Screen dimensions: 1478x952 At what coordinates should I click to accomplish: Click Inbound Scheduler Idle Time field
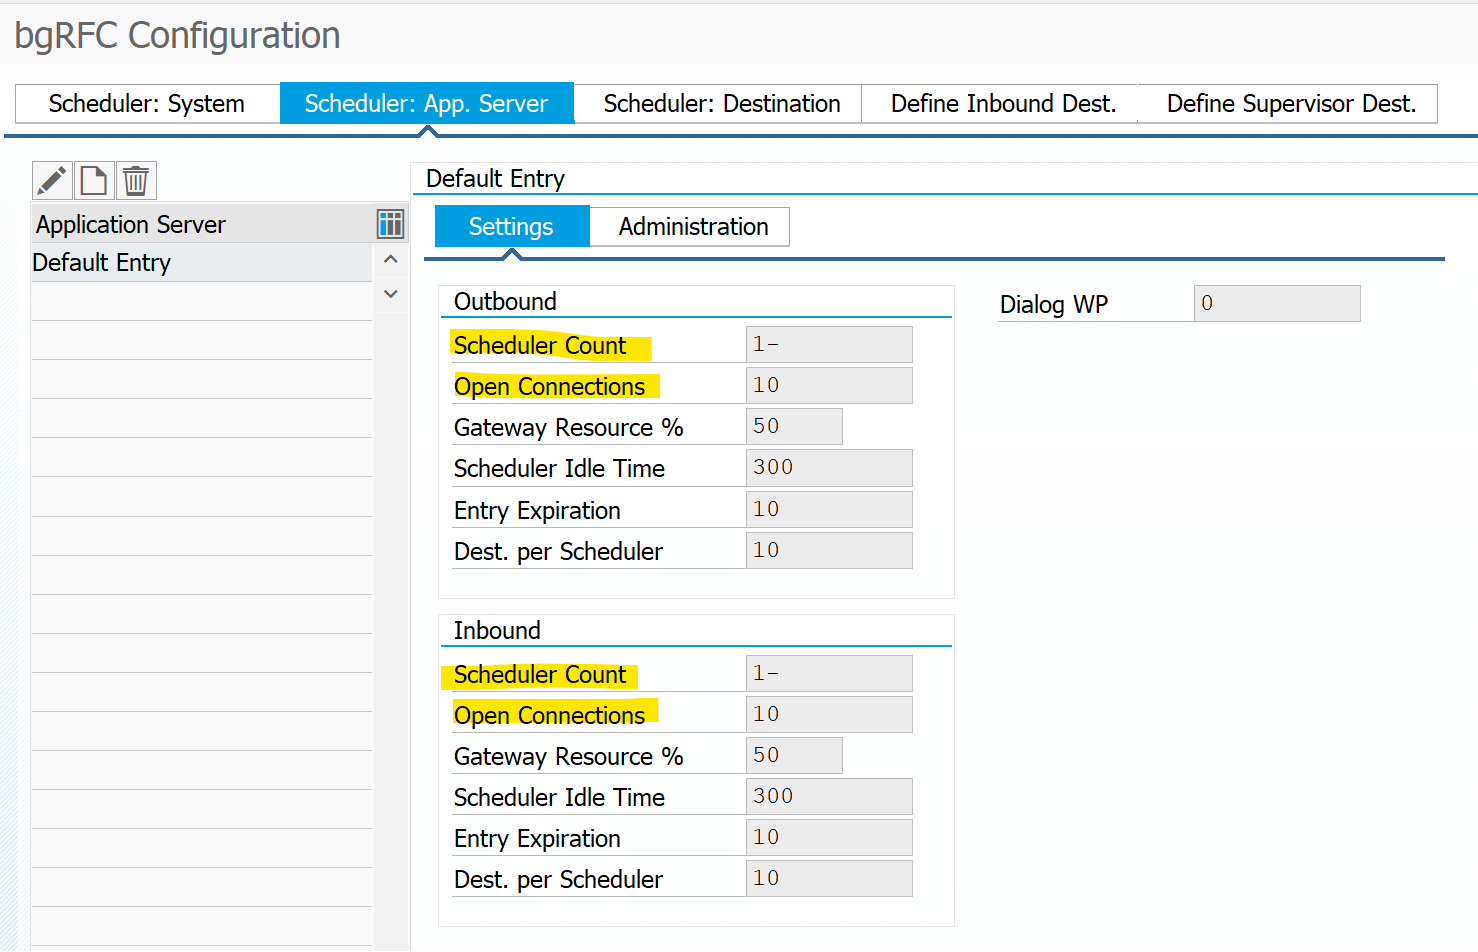828,797
